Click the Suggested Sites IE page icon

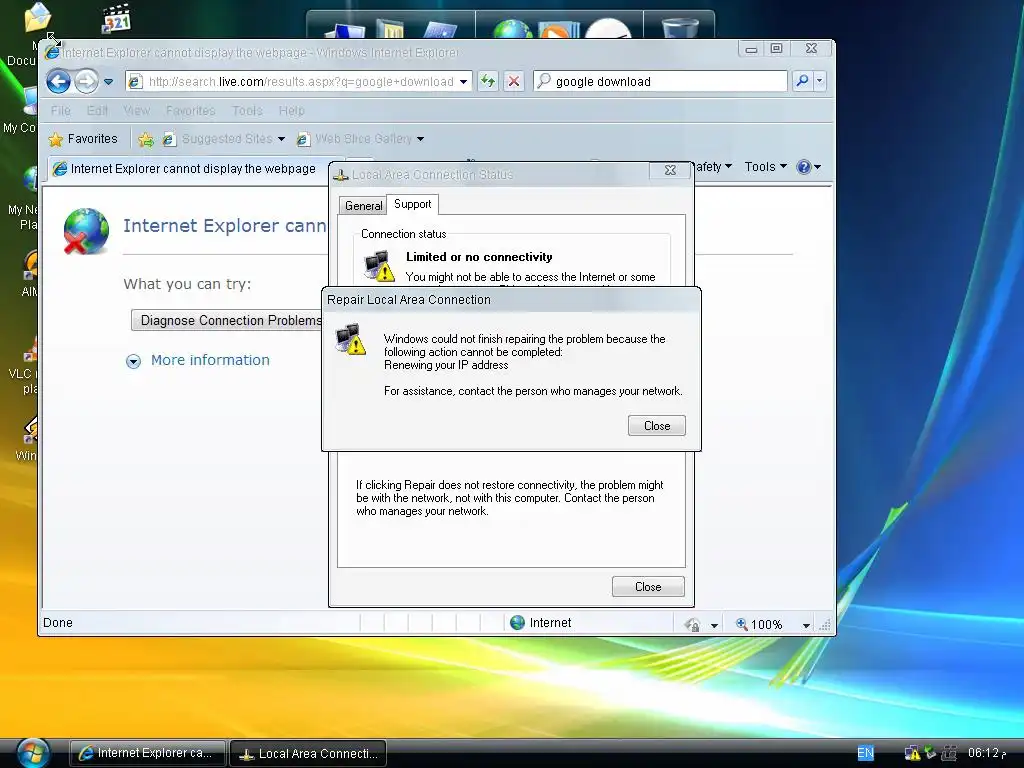tap(169, 139)
